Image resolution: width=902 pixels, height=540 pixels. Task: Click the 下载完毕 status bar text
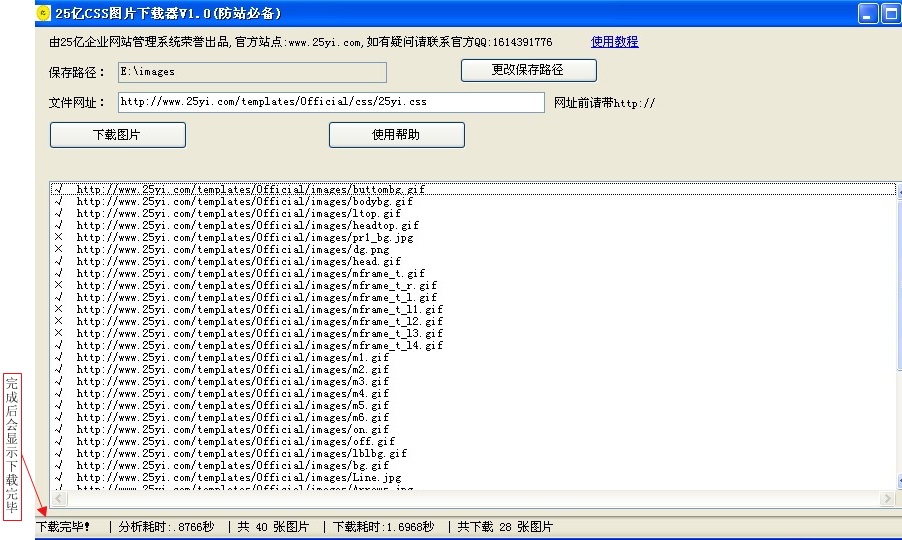(63, 527)
